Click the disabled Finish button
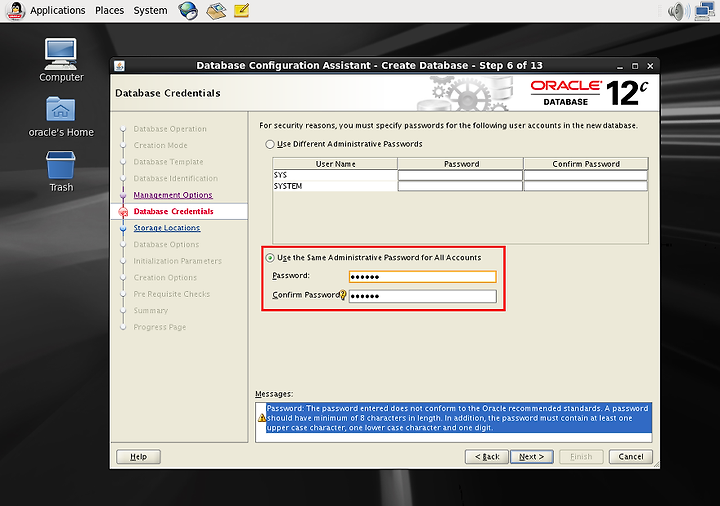The height and width of the screenshot is (506, 720). click(581, 456)
